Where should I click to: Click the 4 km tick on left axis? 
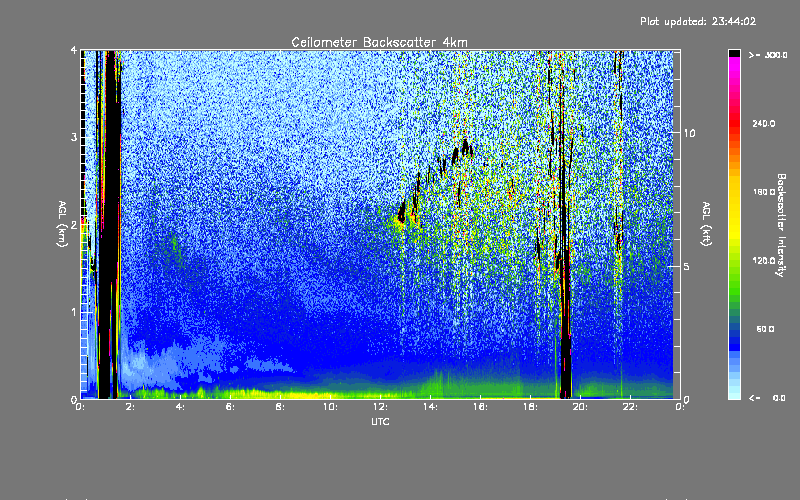tap(74, 51)
